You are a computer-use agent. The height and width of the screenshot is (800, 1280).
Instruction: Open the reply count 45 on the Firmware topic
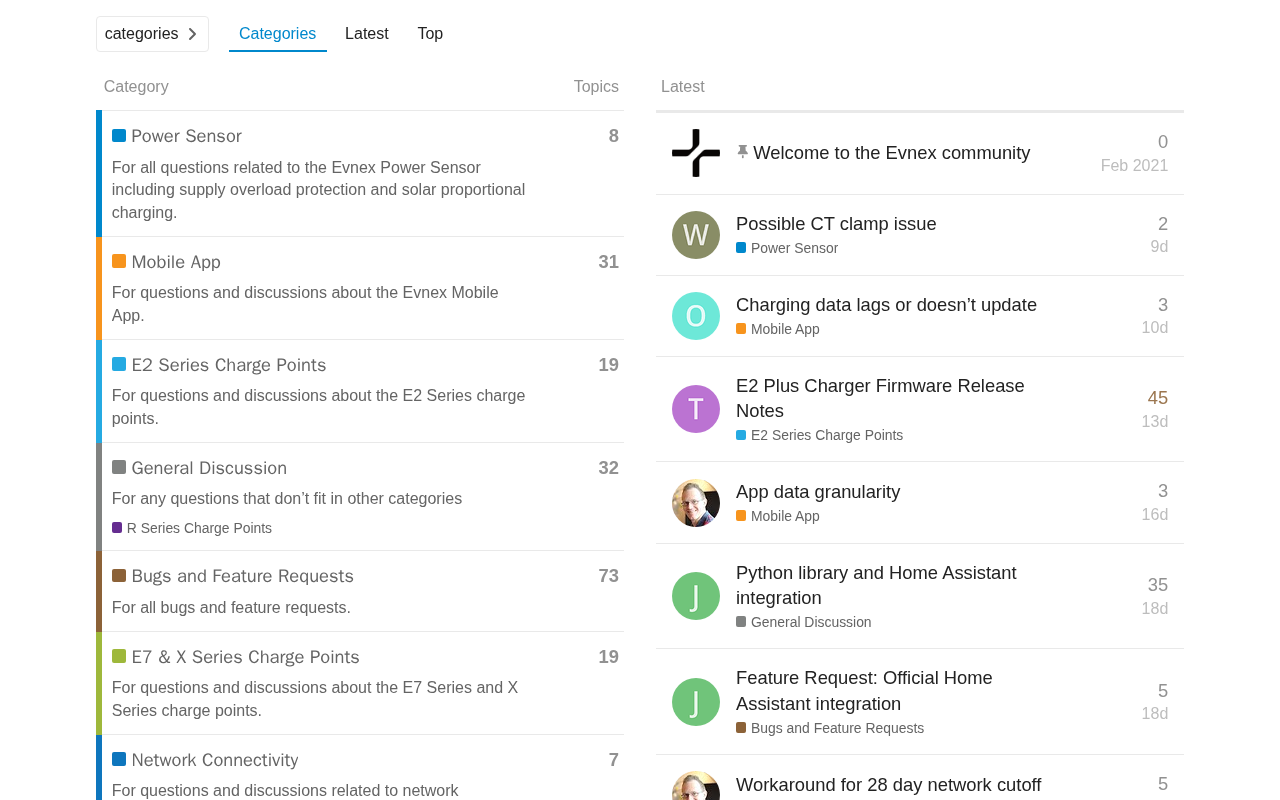[1158, 398]
